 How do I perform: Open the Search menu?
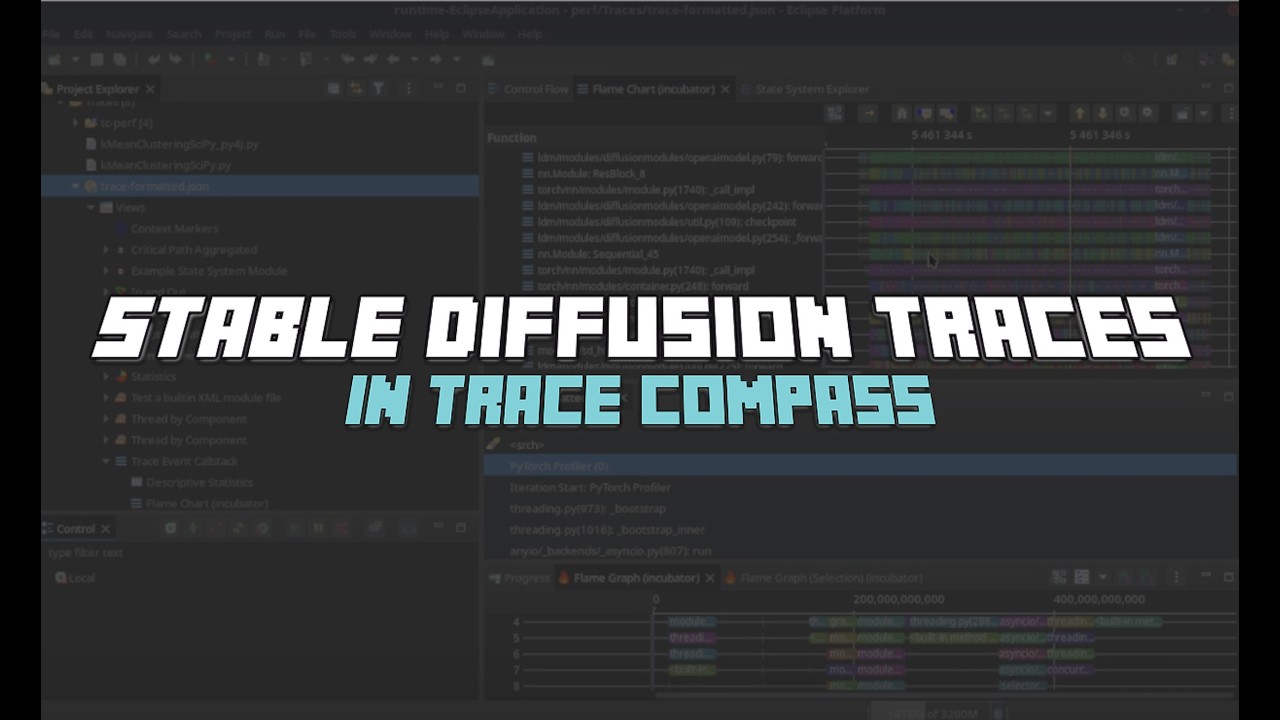click(184, 34)
